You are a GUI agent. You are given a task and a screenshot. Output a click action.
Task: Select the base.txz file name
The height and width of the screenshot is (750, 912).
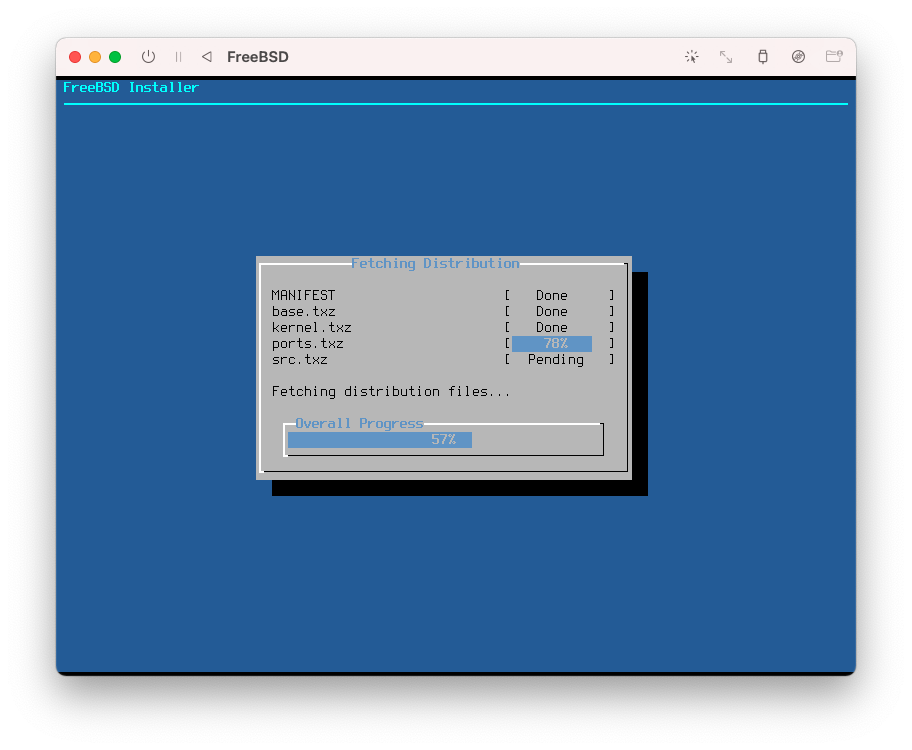[x=303, y=311]
